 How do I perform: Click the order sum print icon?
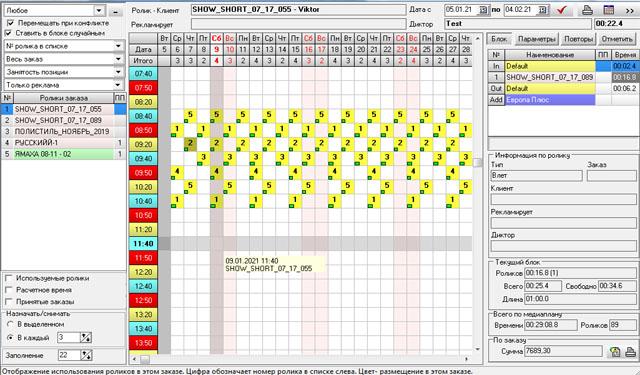click(631, 352)
